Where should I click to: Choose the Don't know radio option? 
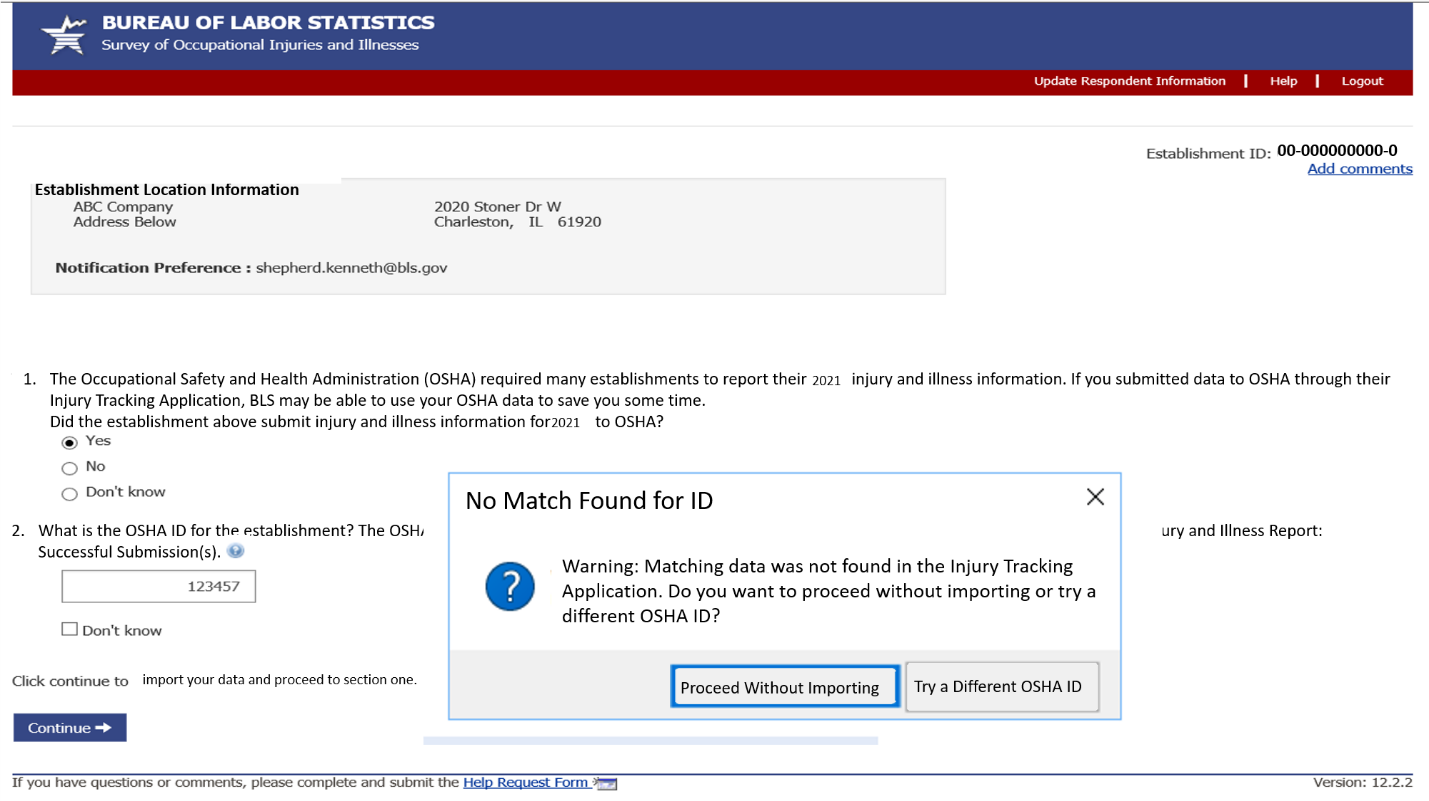(69, 493)
